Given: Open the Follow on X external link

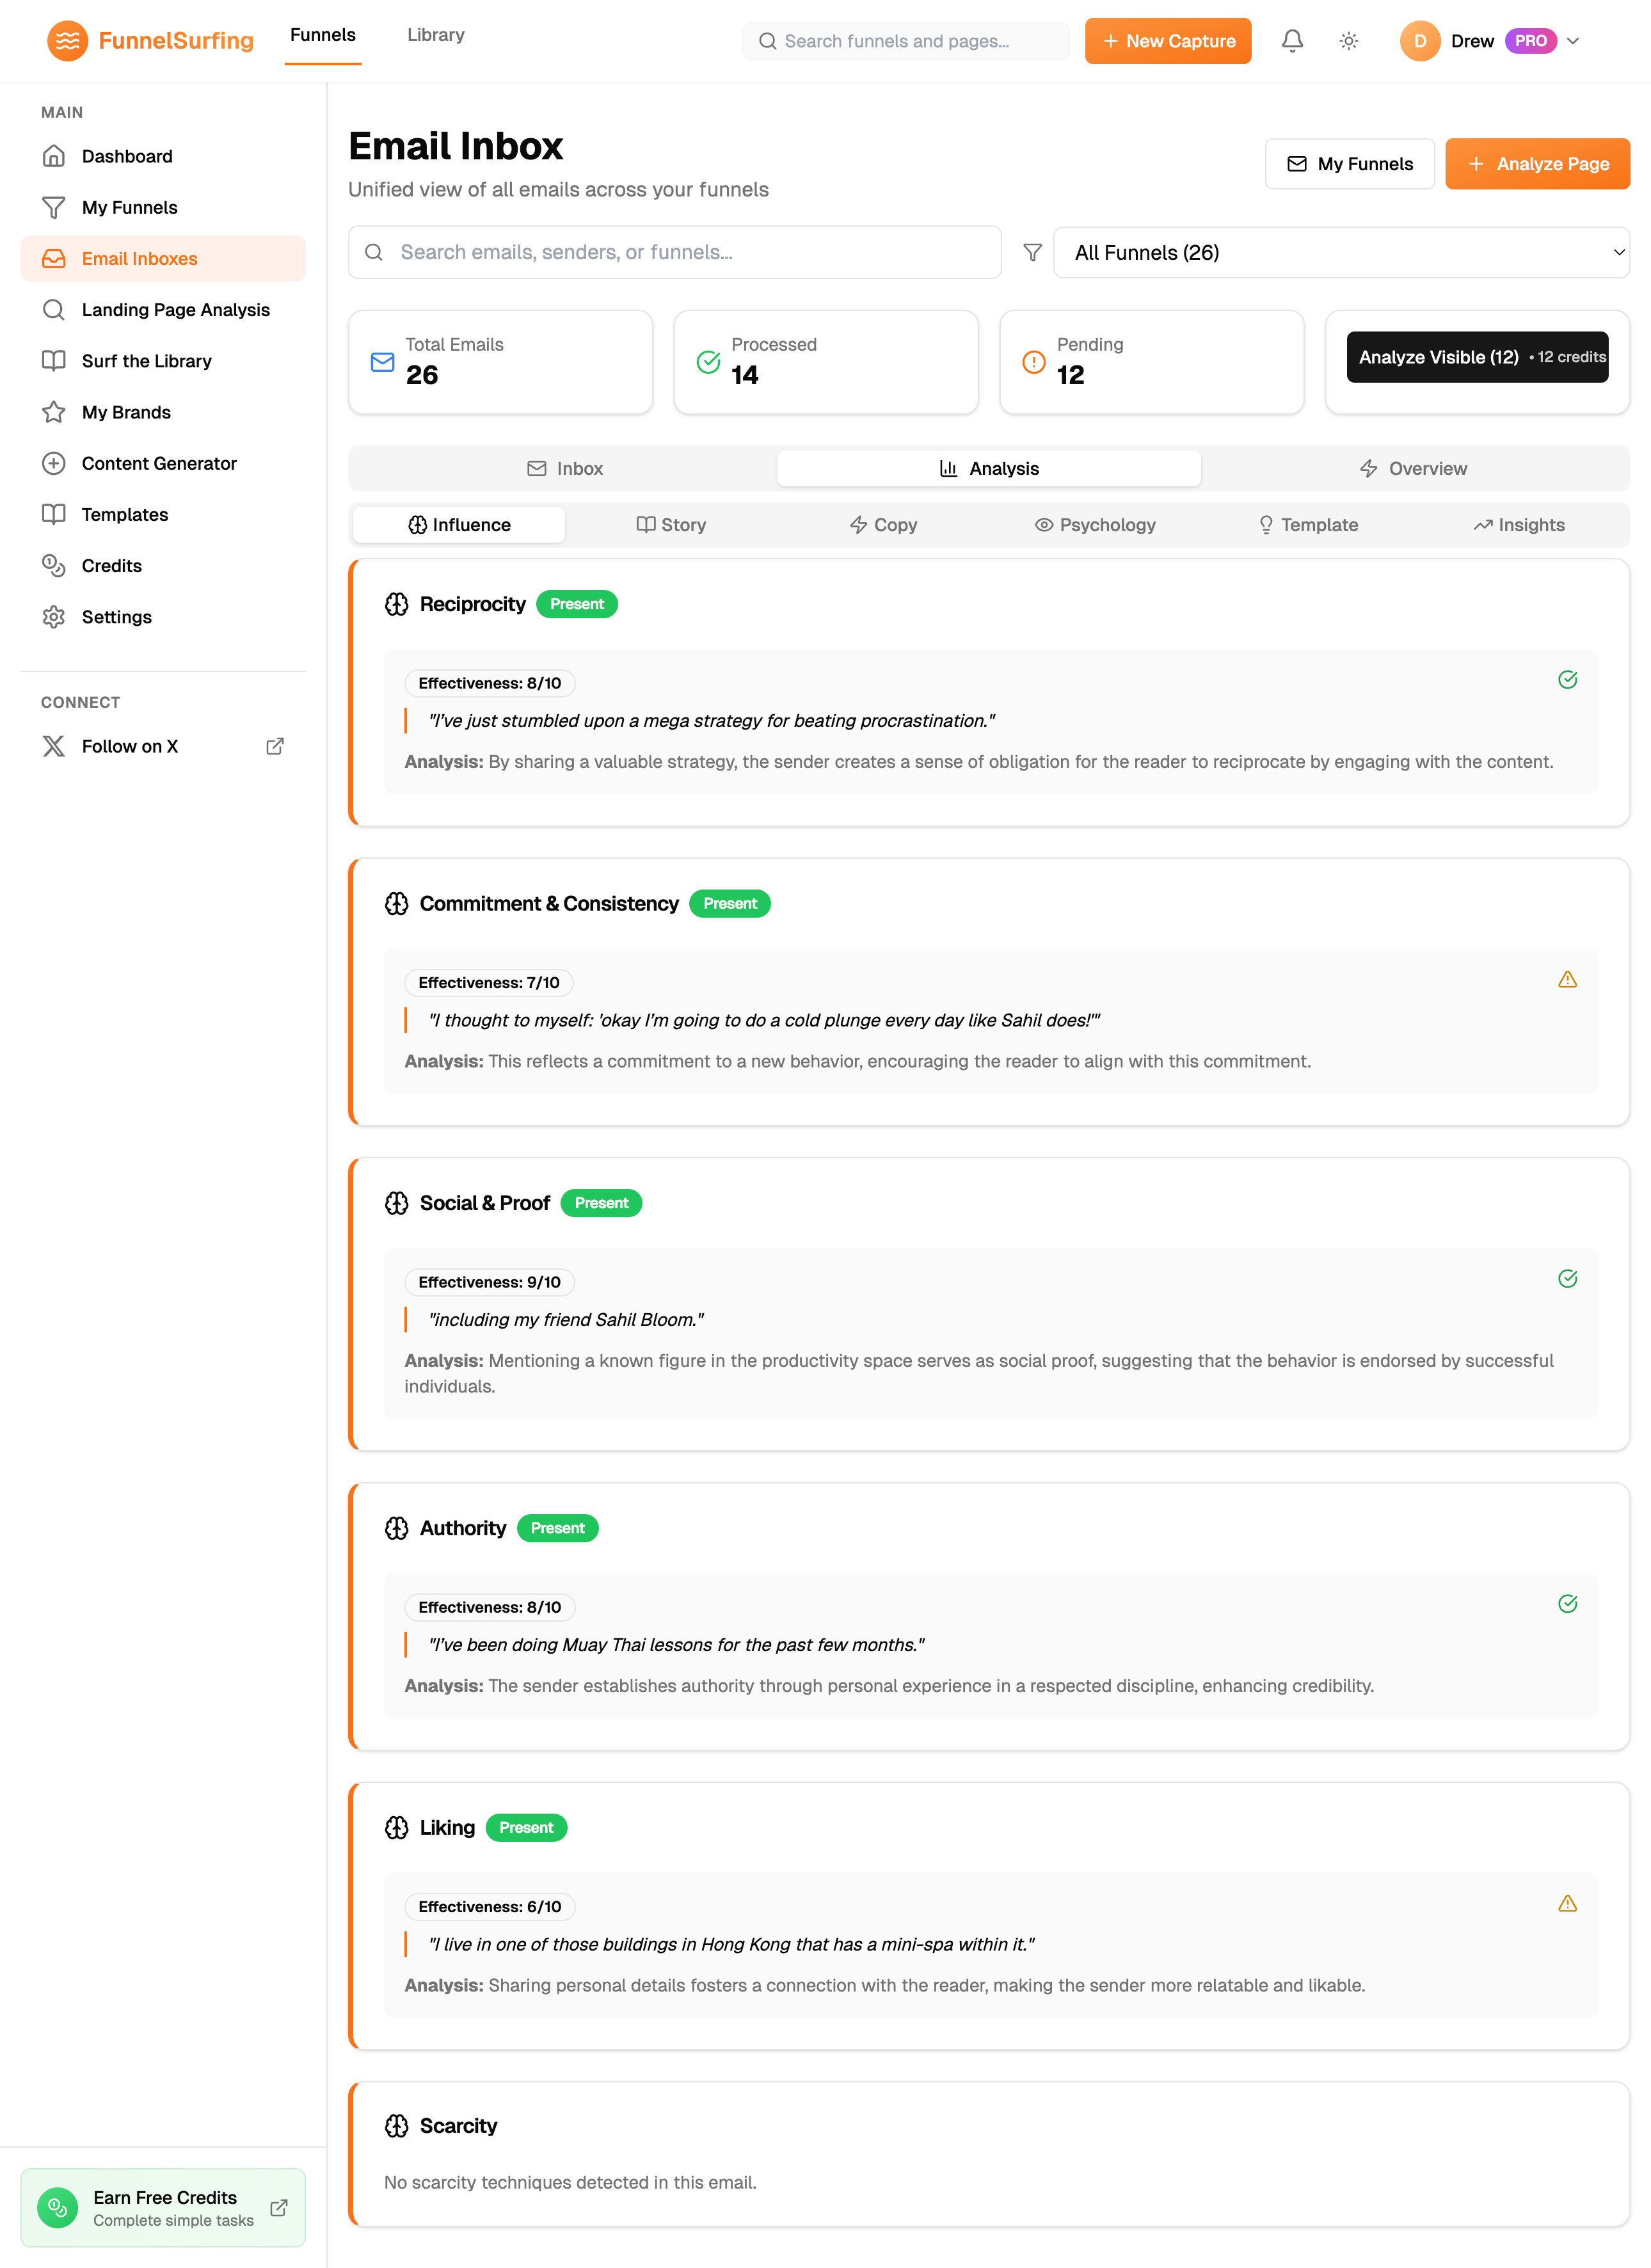Looking at the screenshot, I should pyautogui.click(x=275, y=746).
